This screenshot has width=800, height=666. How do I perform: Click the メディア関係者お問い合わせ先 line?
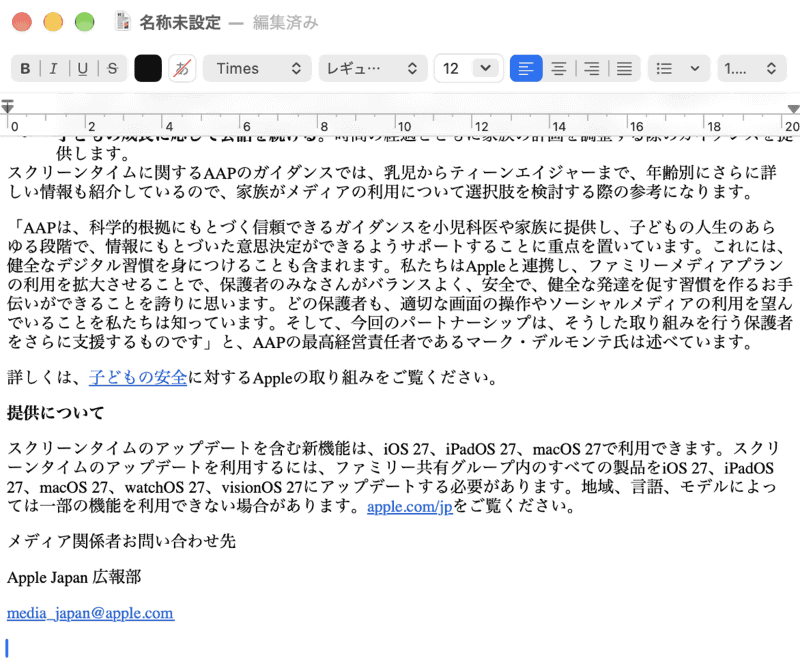tap(121, 541)
